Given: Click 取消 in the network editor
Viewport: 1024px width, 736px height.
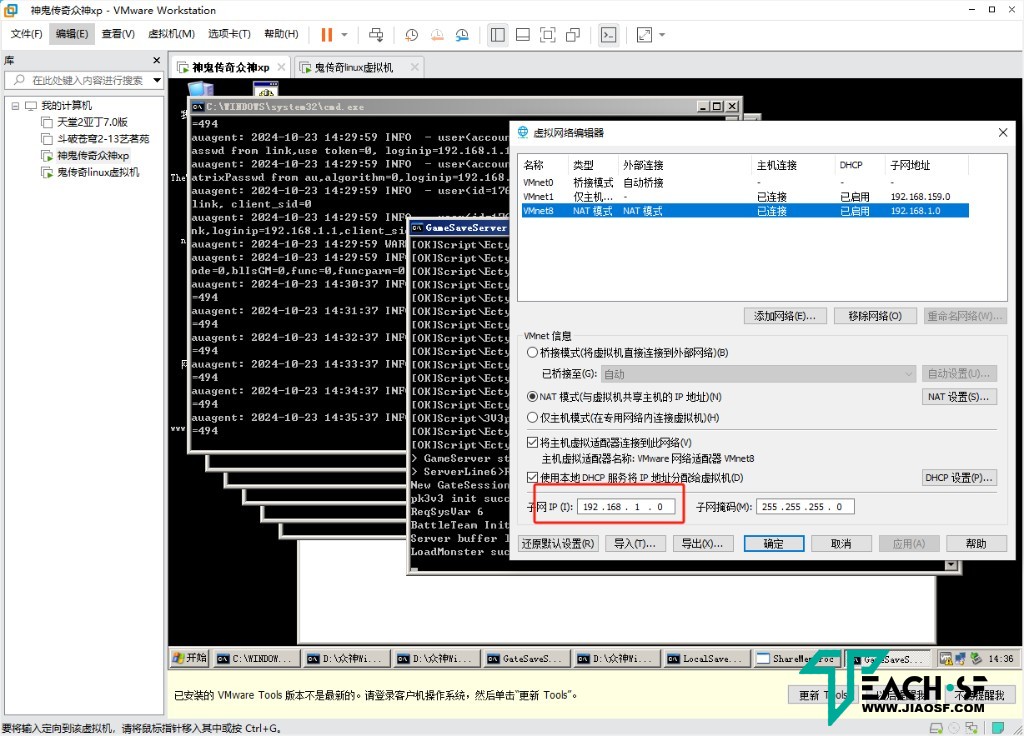Looking at the screenshot, I should coord(841,543).
